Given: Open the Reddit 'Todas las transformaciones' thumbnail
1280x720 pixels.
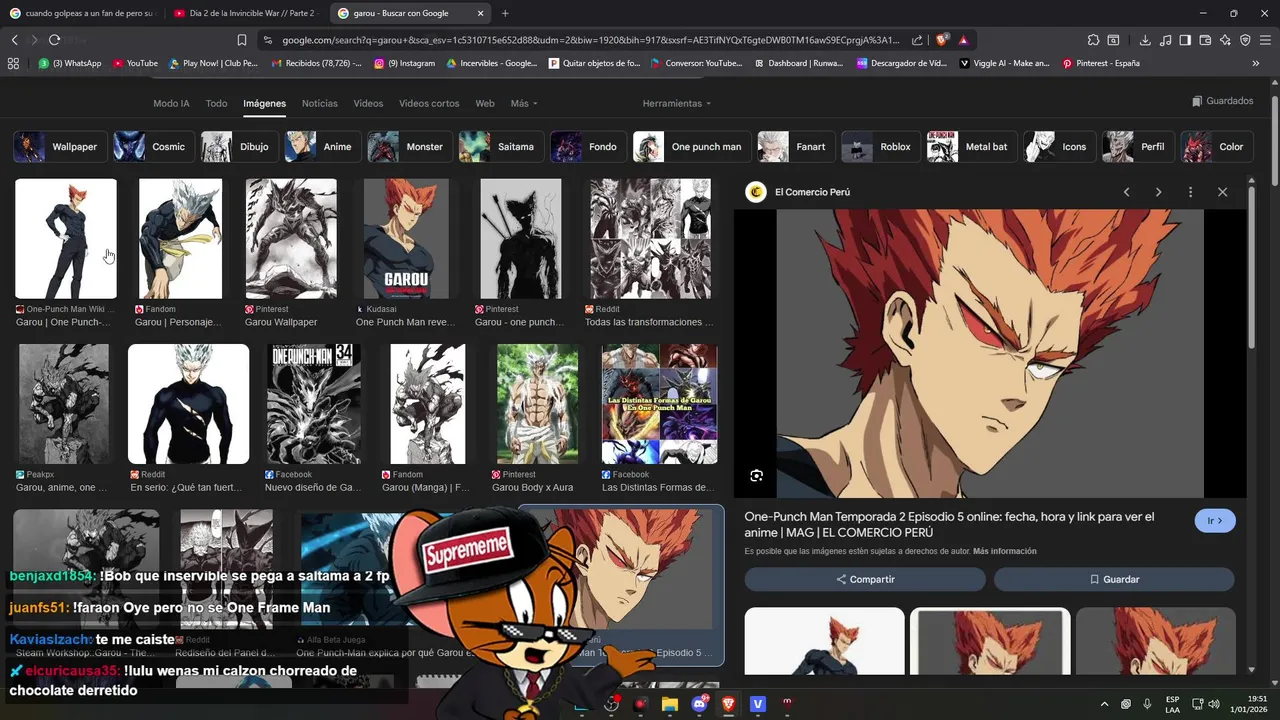Looking at the screenshot, I should point(651,239).
